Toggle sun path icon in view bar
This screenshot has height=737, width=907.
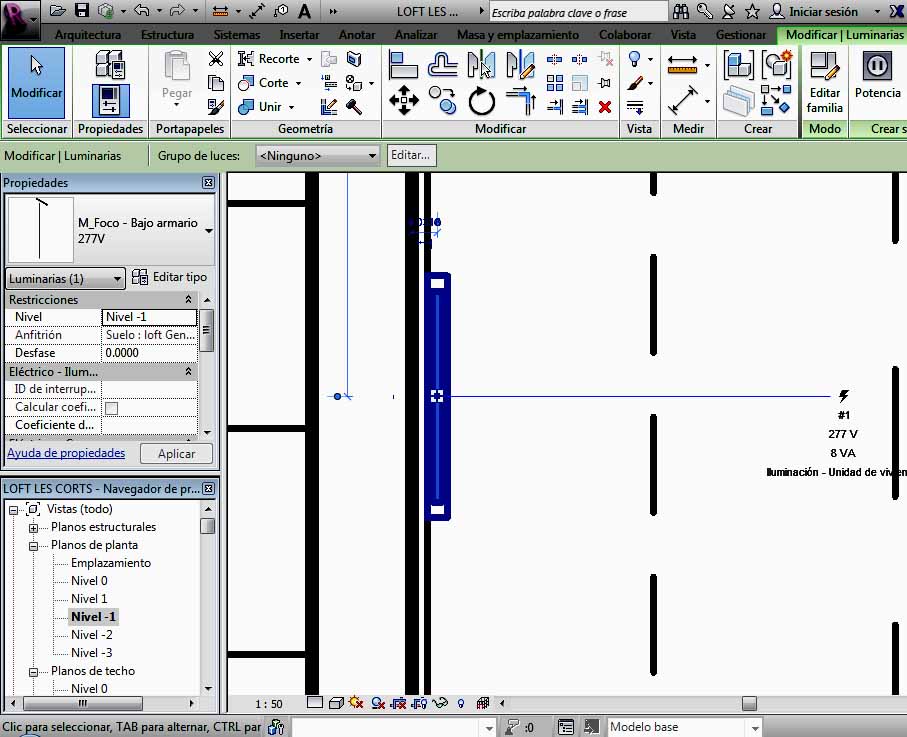point(355,703)
